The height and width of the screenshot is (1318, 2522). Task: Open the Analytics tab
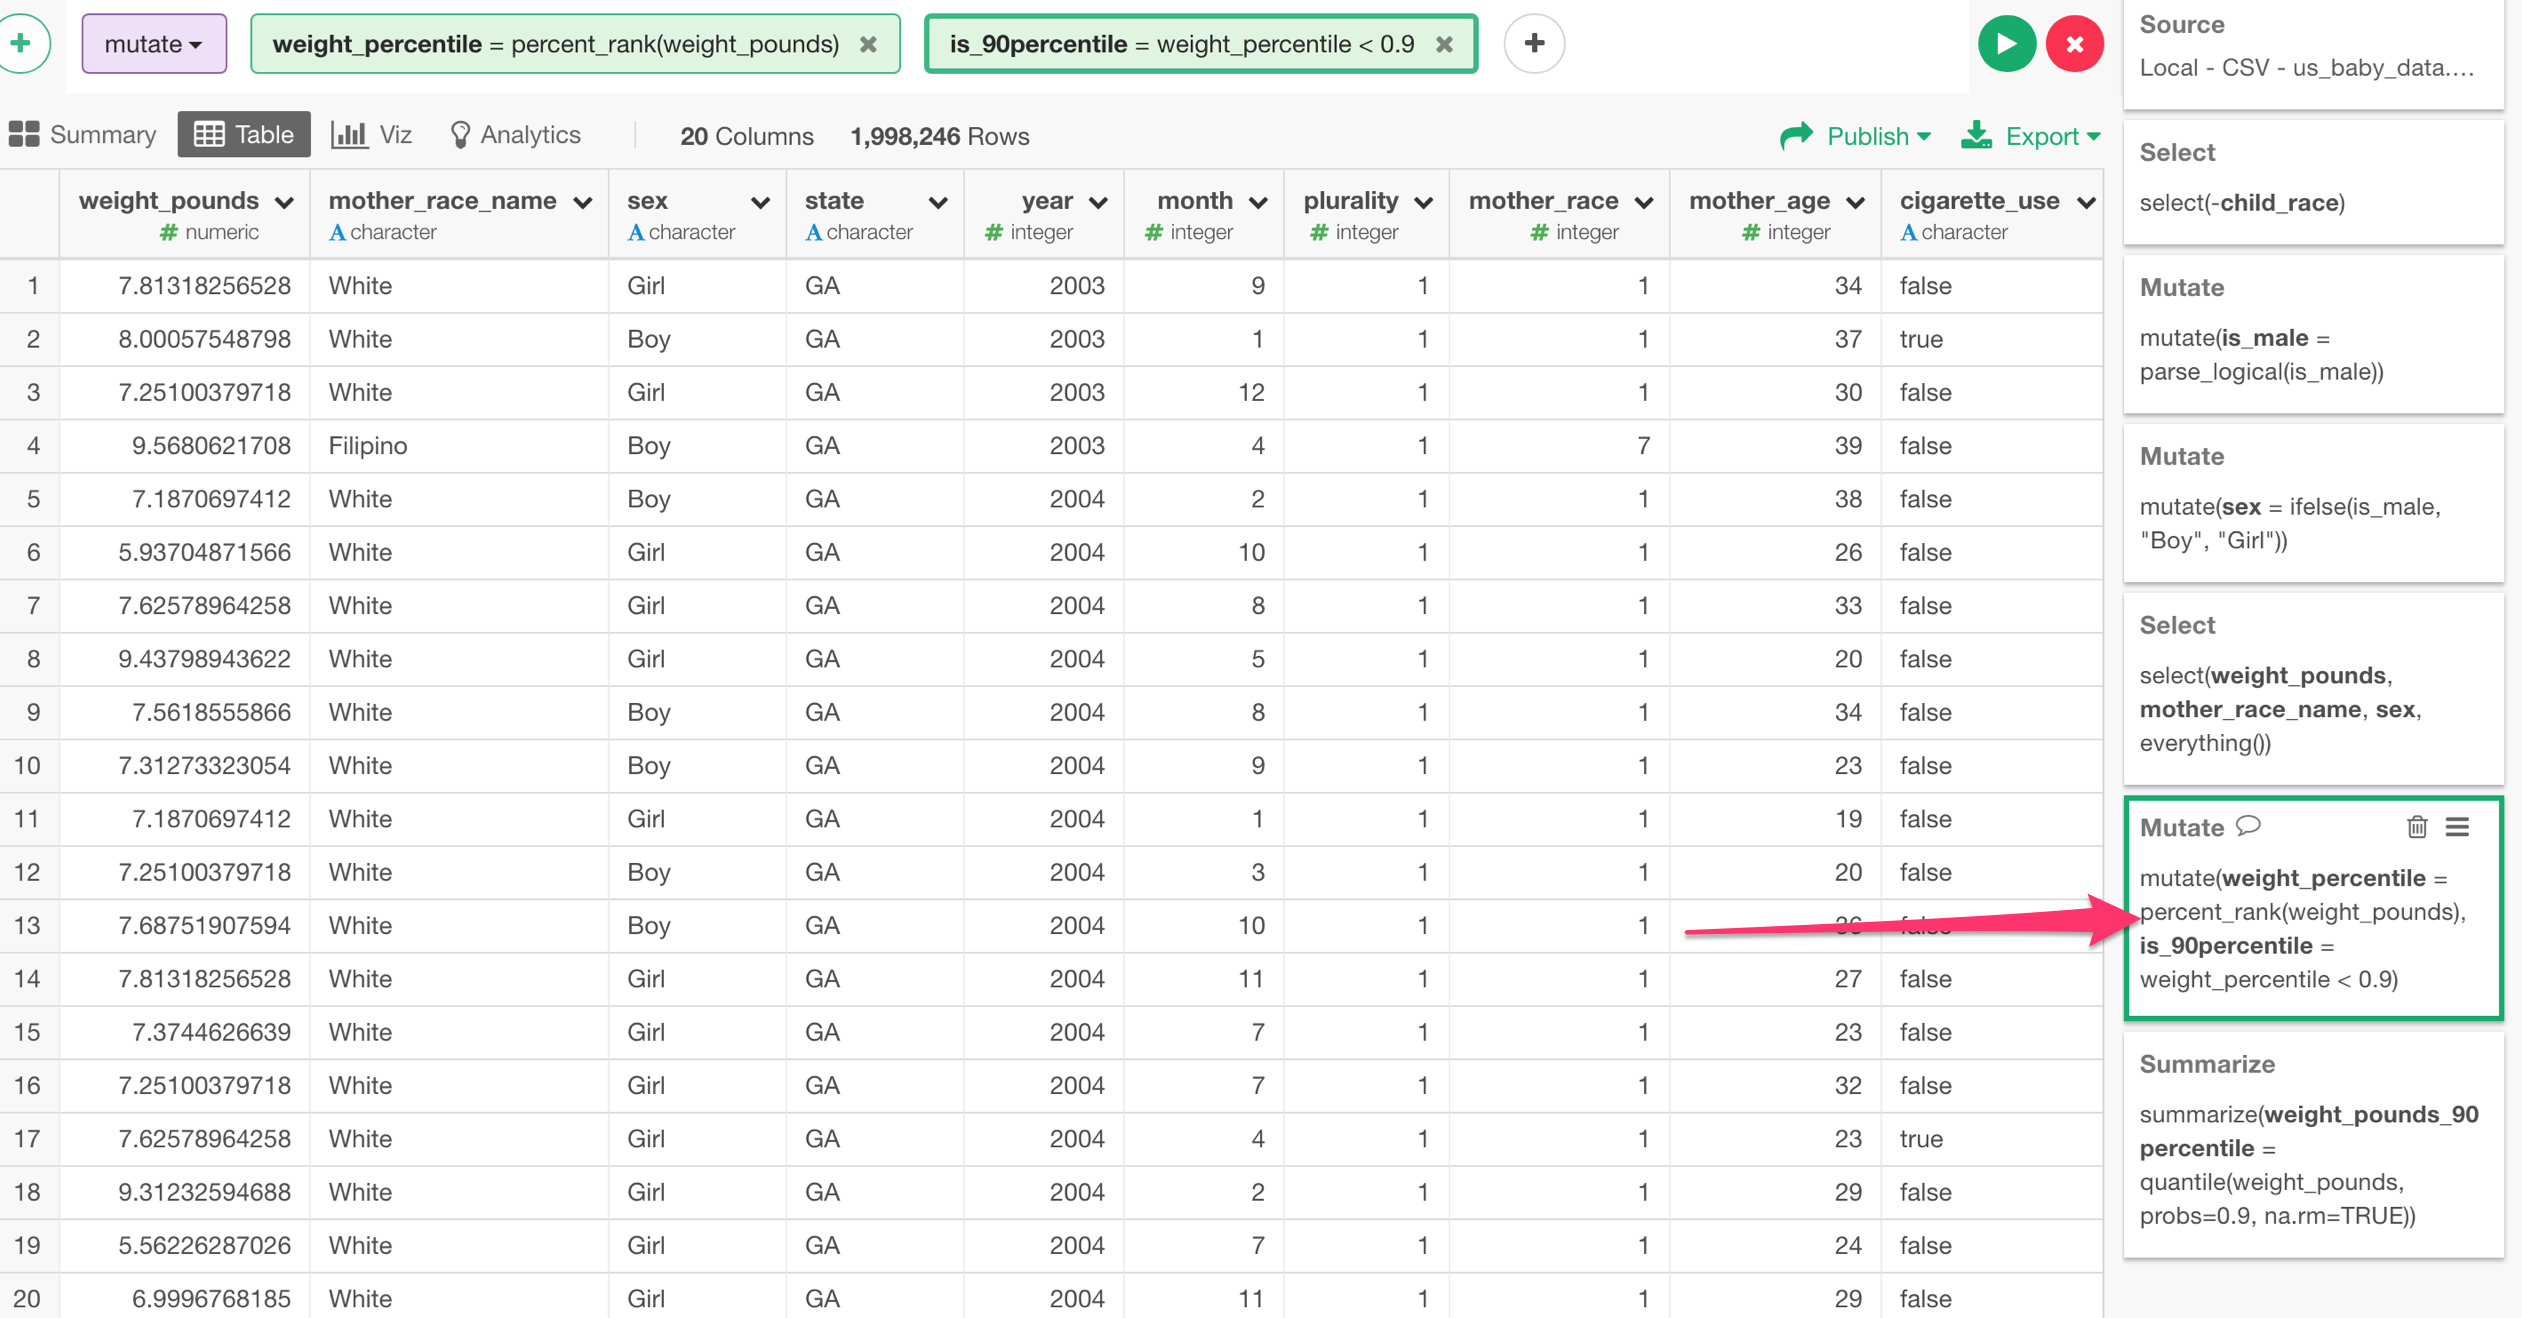(515, 135)
